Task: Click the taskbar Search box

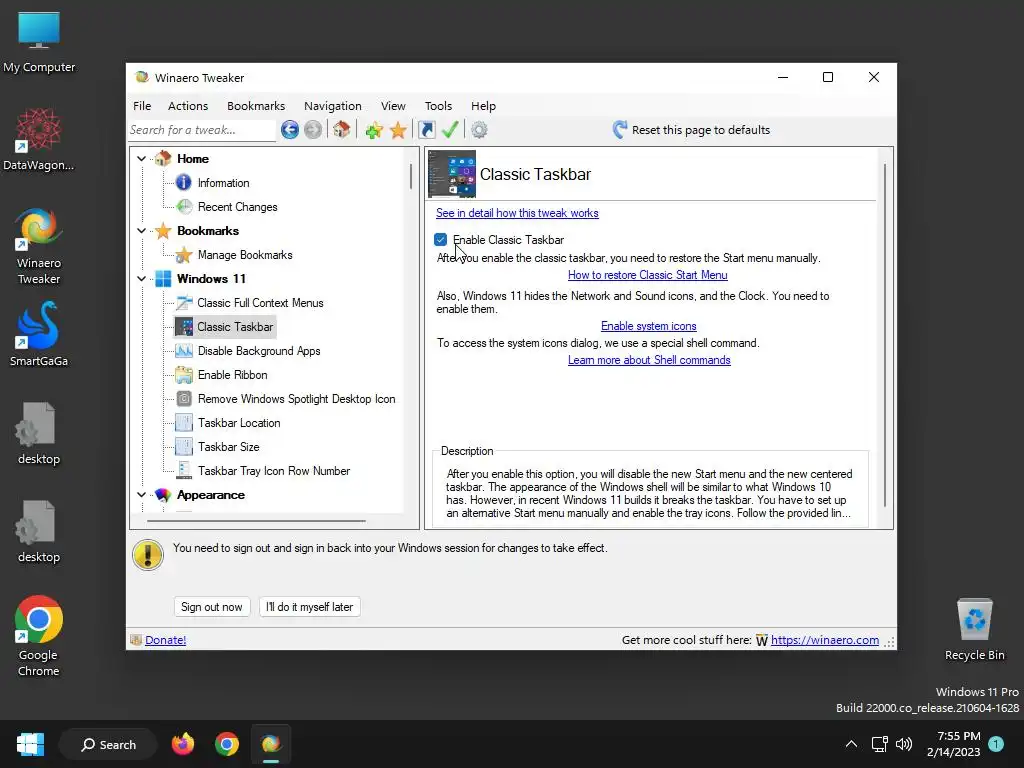Action: click(x=108, y=744)
